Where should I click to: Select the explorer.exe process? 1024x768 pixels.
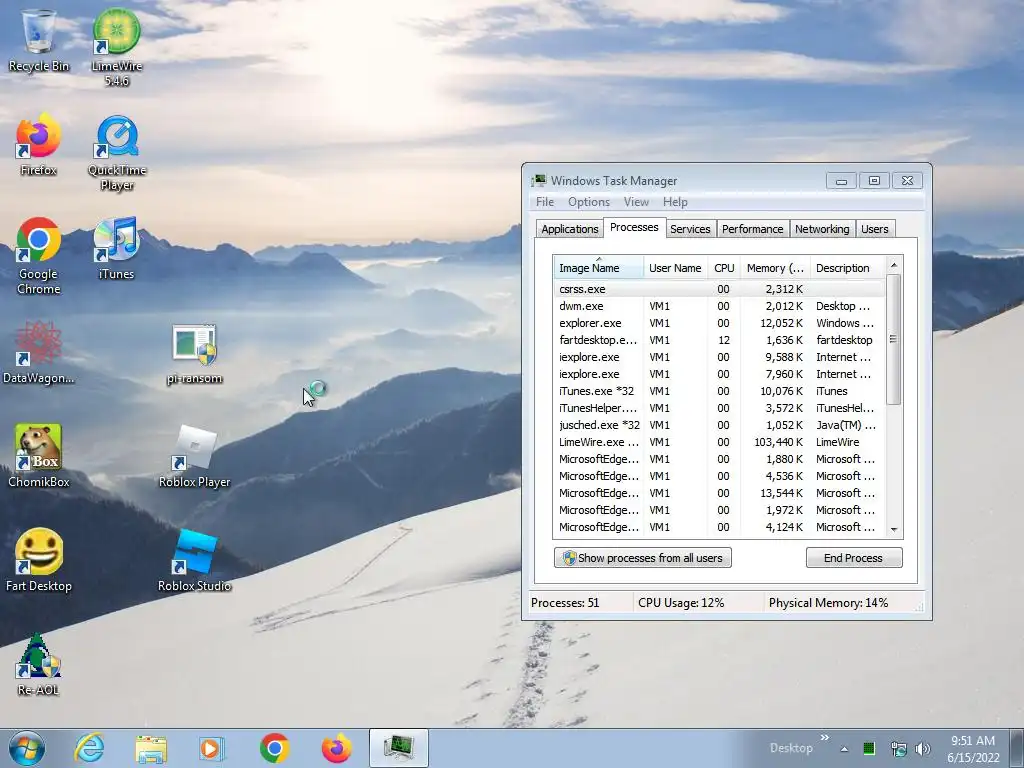pyautogui.click(x=719, y=323)
